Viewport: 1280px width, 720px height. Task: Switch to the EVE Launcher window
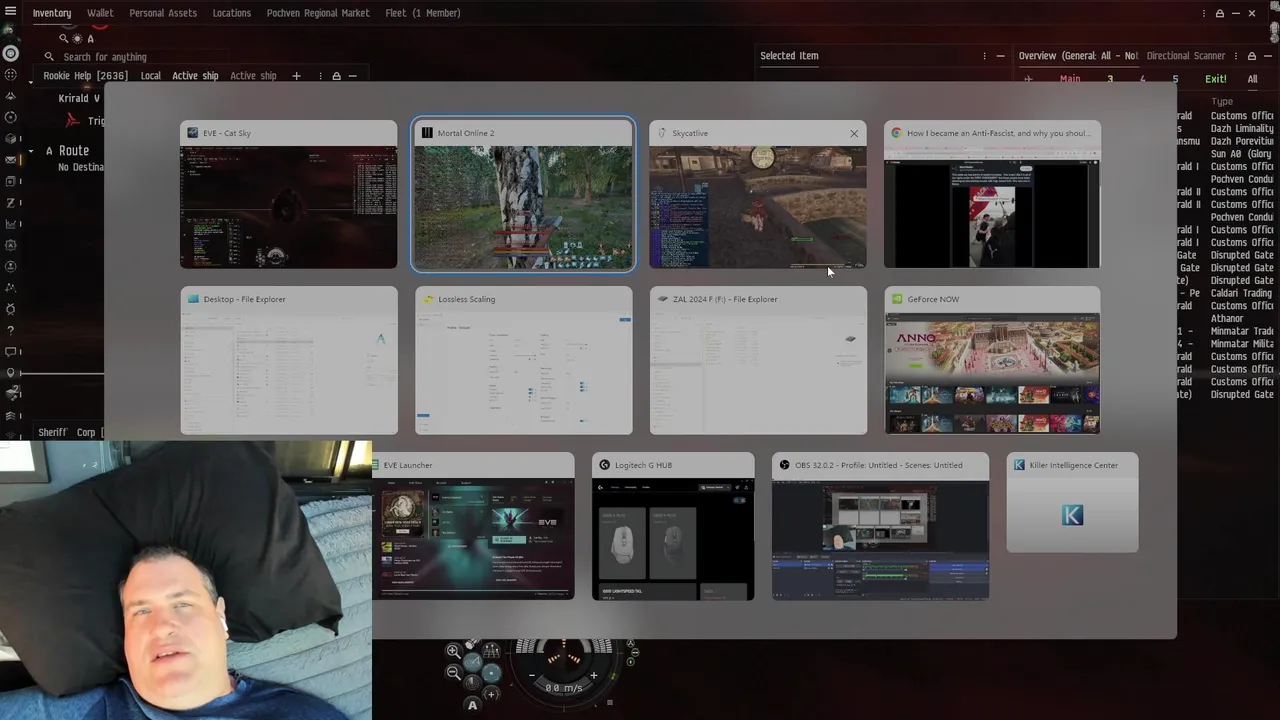pyautogui.click(x=473, y=526)
